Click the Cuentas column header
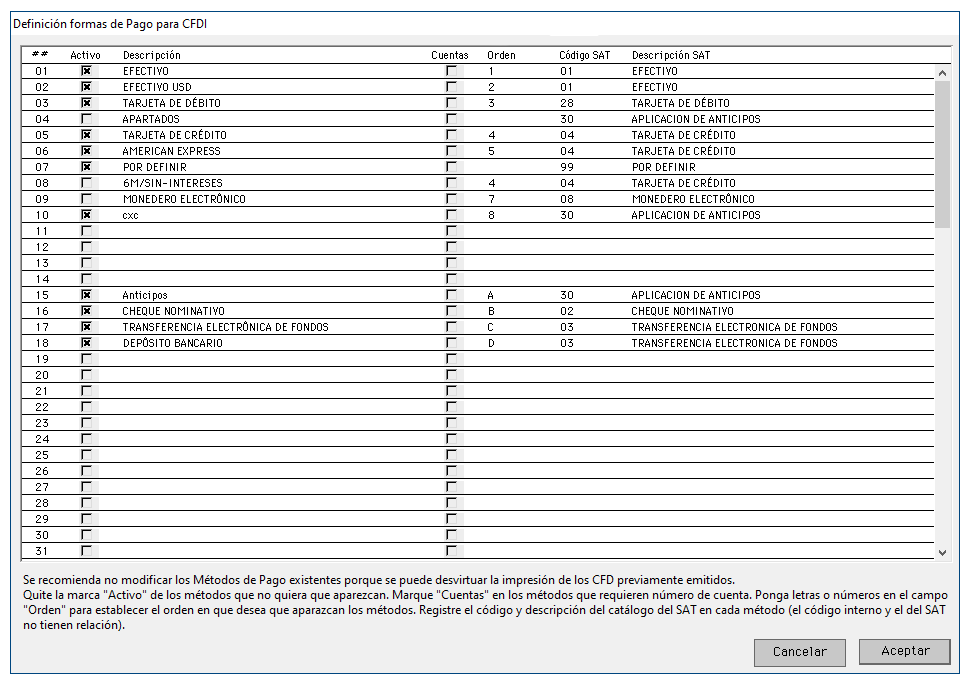Image resolution: width=971 pixels, height=683 pixels. [450, 55]
